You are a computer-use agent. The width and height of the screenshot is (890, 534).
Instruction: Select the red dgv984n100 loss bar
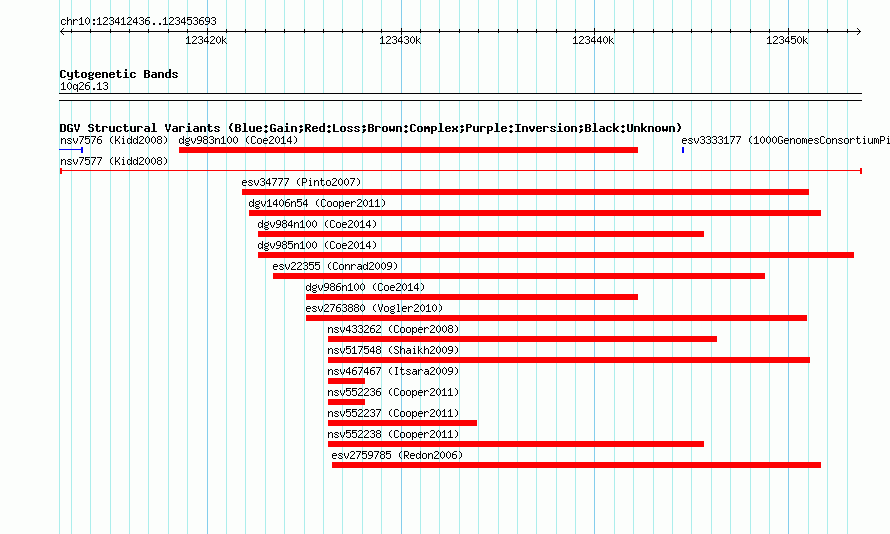click(481, 234)
